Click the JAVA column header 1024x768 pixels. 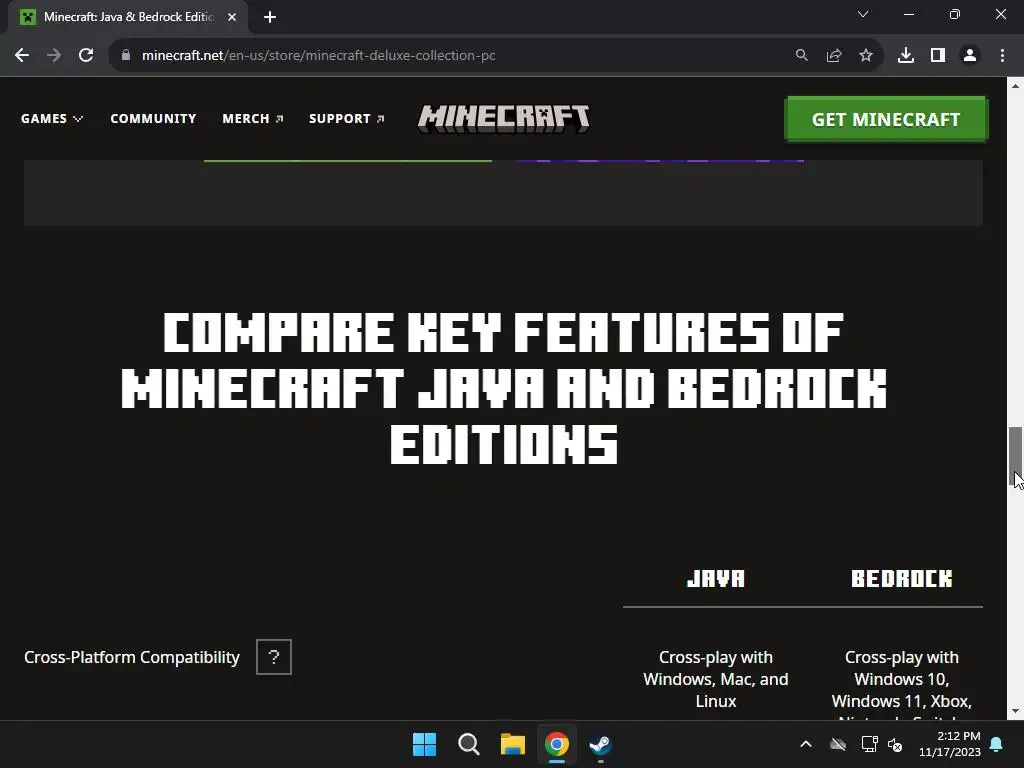point(716,579)
